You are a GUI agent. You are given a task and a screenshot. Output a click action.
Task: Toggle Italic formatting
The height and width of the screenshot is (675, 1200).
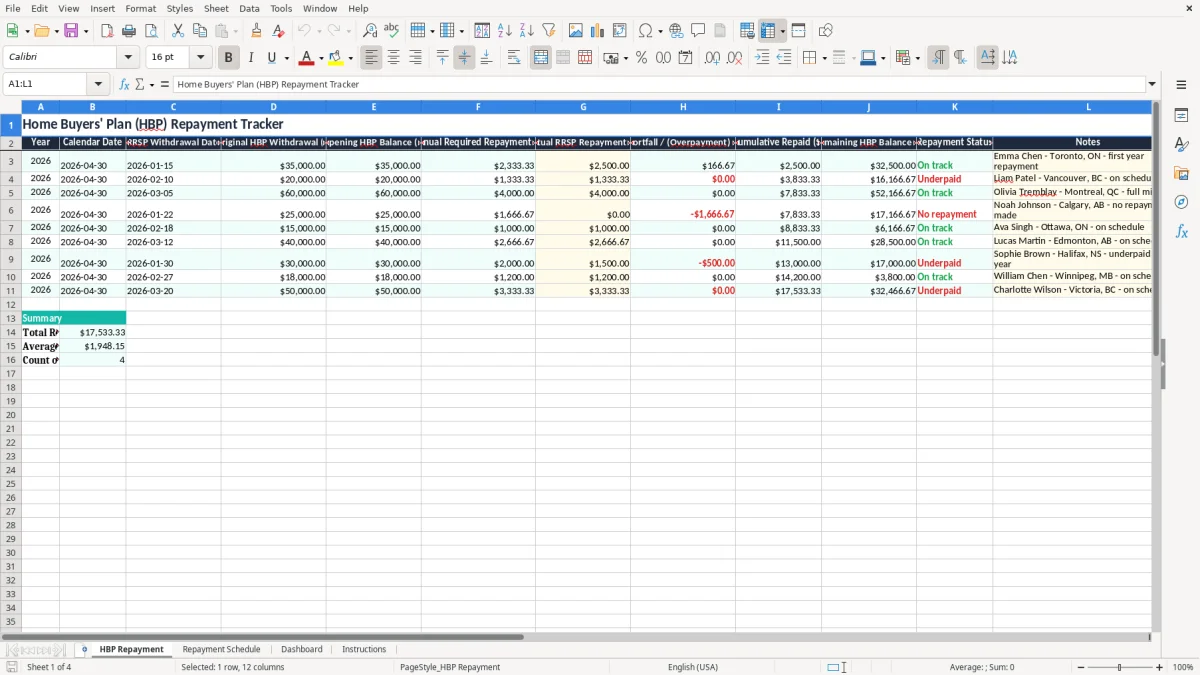pyautogui.click(x=251, y=58)
